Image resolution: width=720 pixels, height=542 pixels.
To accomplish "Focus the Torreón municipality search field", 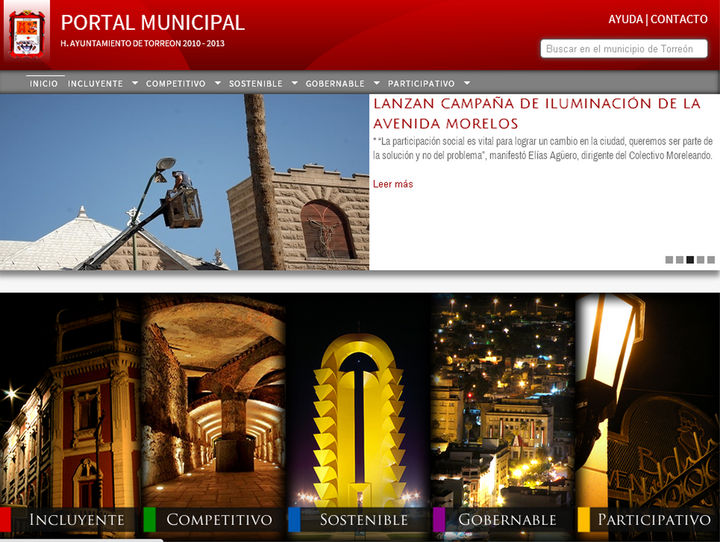I will [623, 48].
